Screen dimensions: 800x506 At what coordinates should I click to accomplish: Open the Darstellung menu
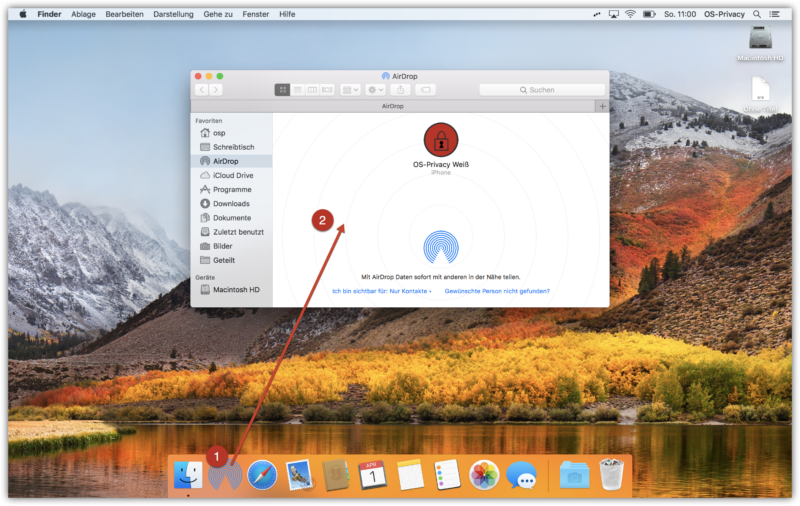pos(173,14)
